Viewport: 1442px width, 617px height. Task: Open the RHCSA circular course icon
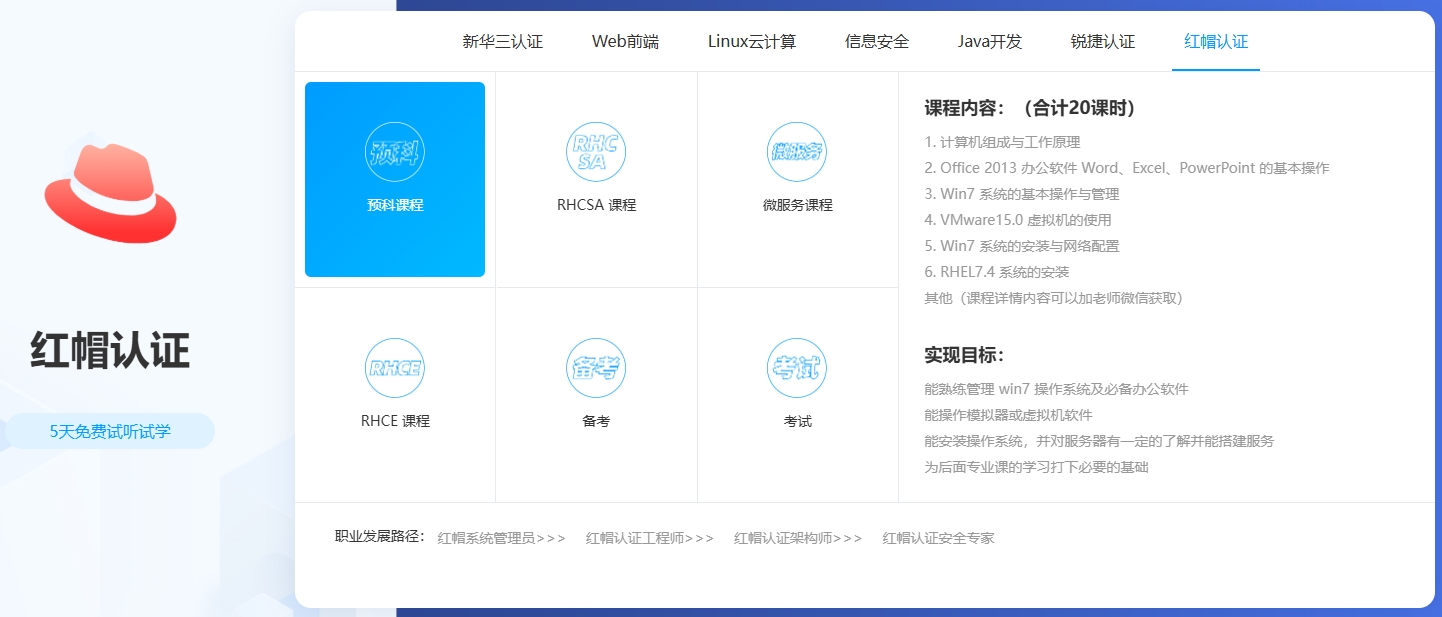(x=596, y=152)
